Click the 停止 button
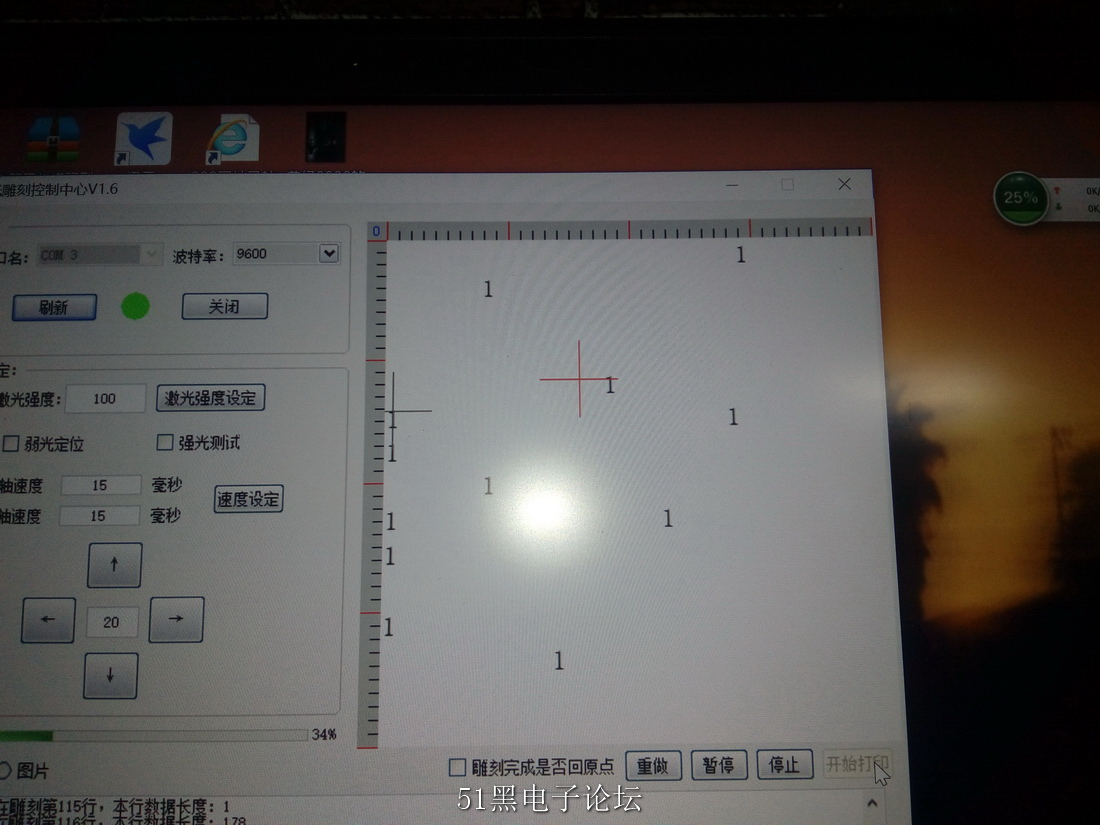The image size is (1100, 825). [x=785, y=764]
